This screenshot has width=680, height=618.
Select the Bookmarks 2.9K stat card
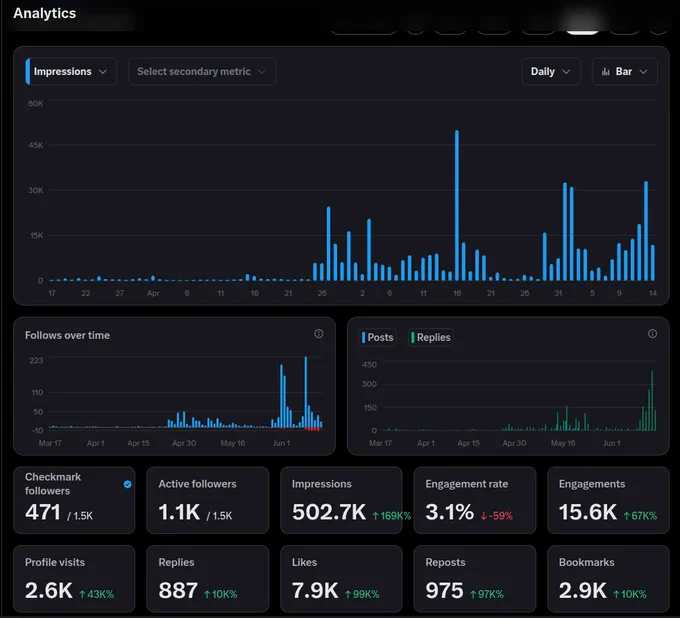(x=608, y=579)
